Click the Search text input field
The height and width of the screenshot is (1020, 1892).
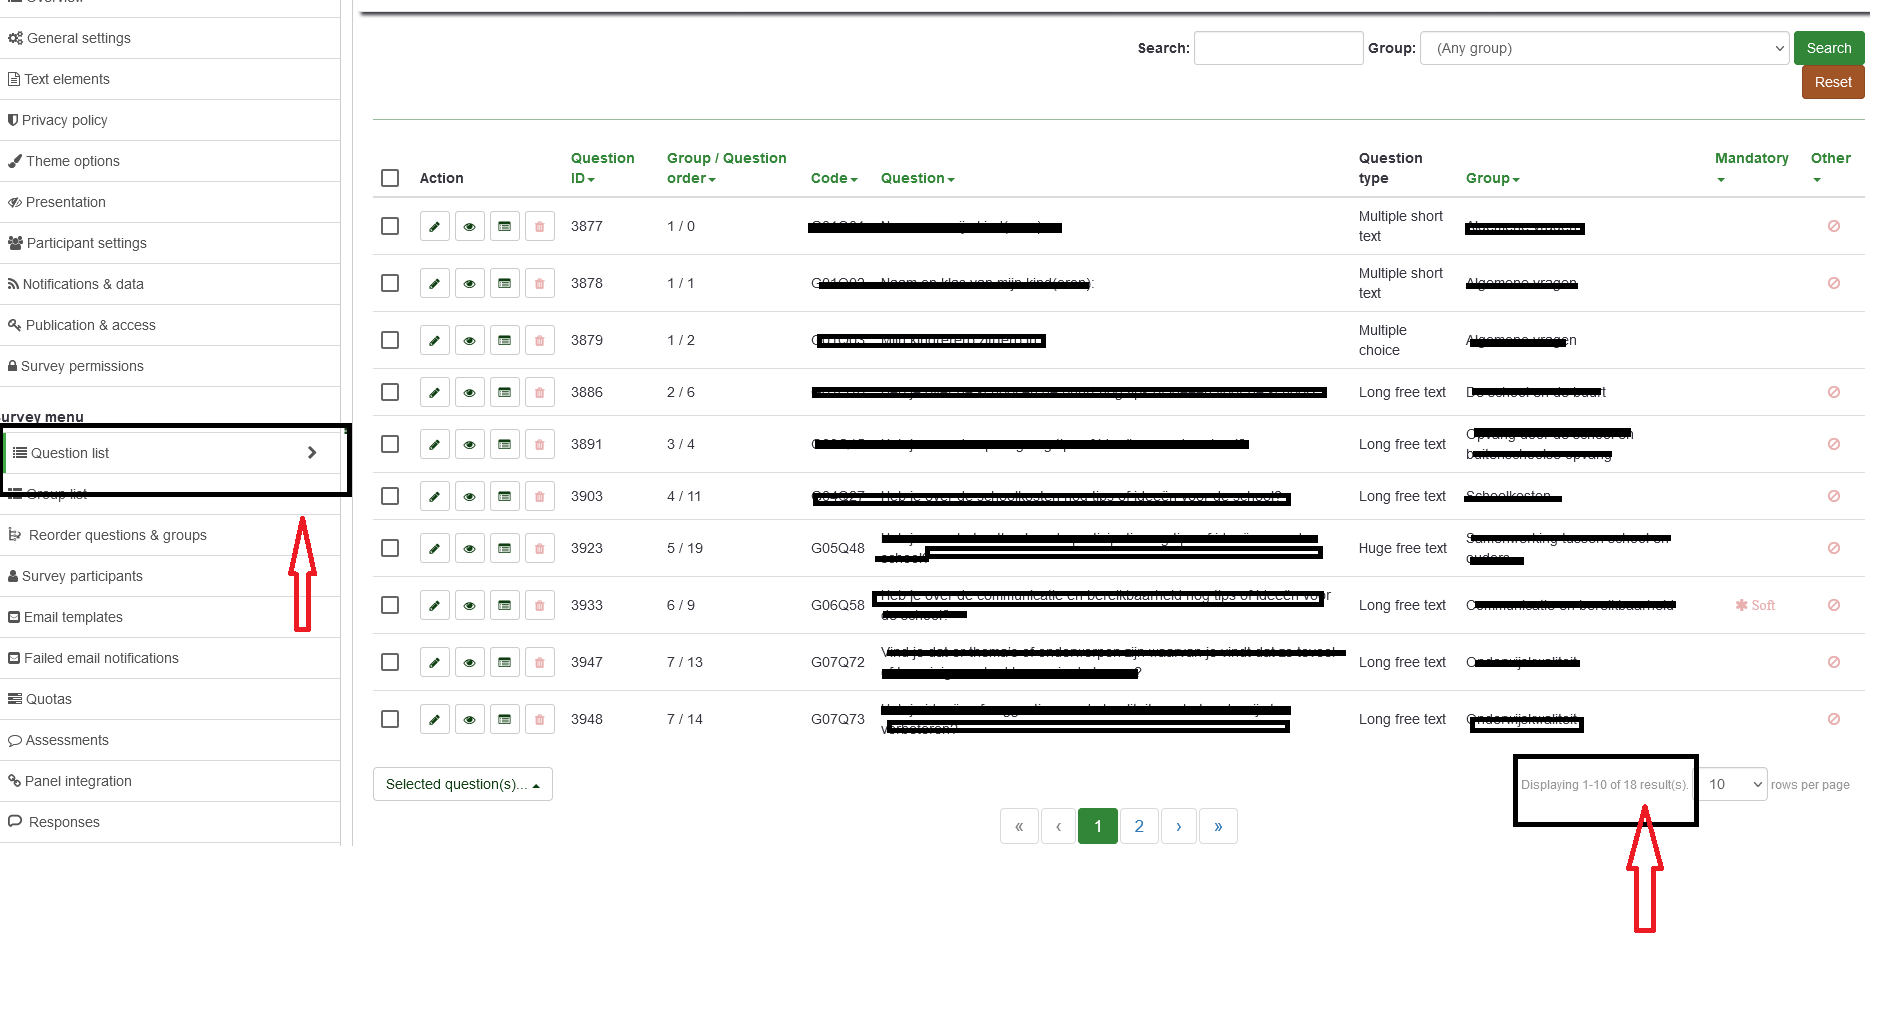point(1278,48)
